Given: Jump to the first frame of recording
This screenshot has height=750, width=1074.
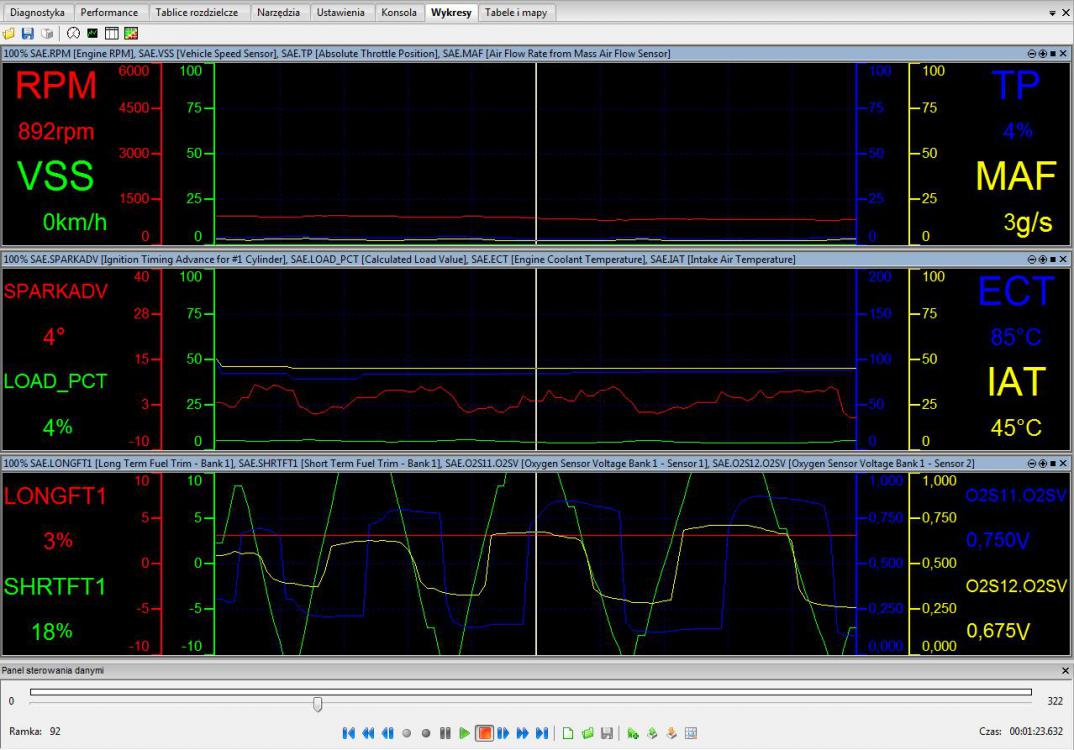Looking at the screenshot, I should pos(348,733).
